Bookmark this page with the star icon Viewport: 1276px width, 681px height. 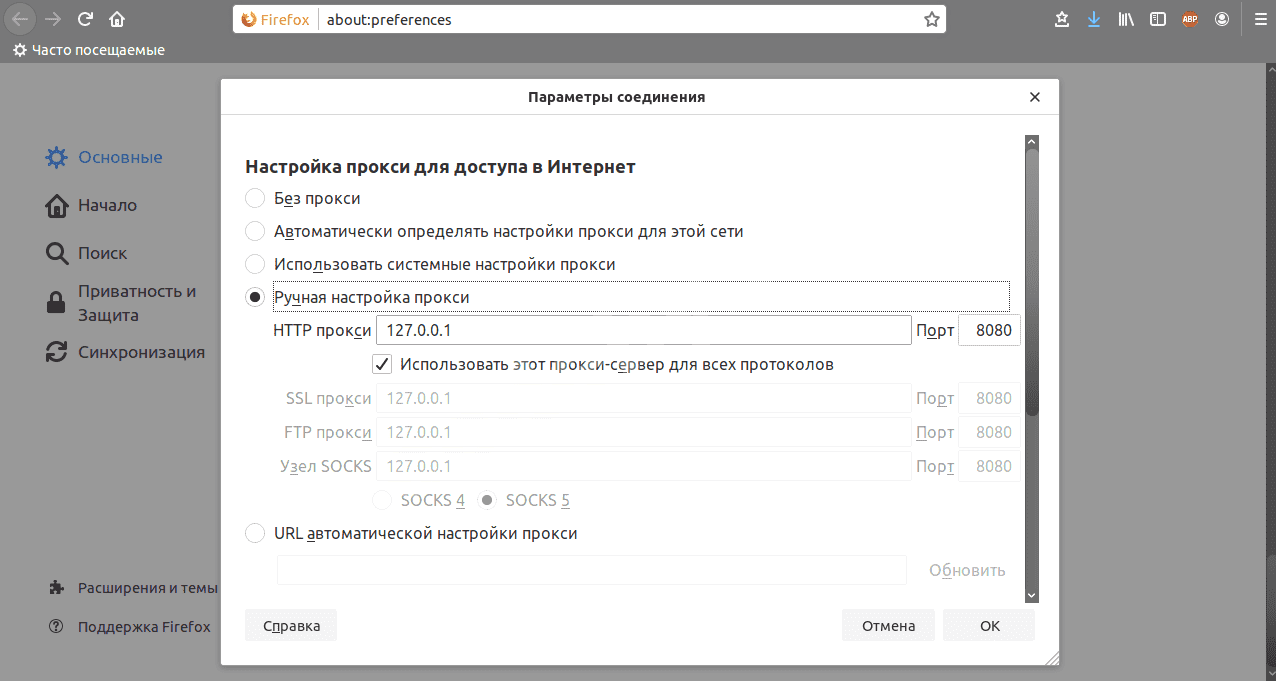(931, 19)
